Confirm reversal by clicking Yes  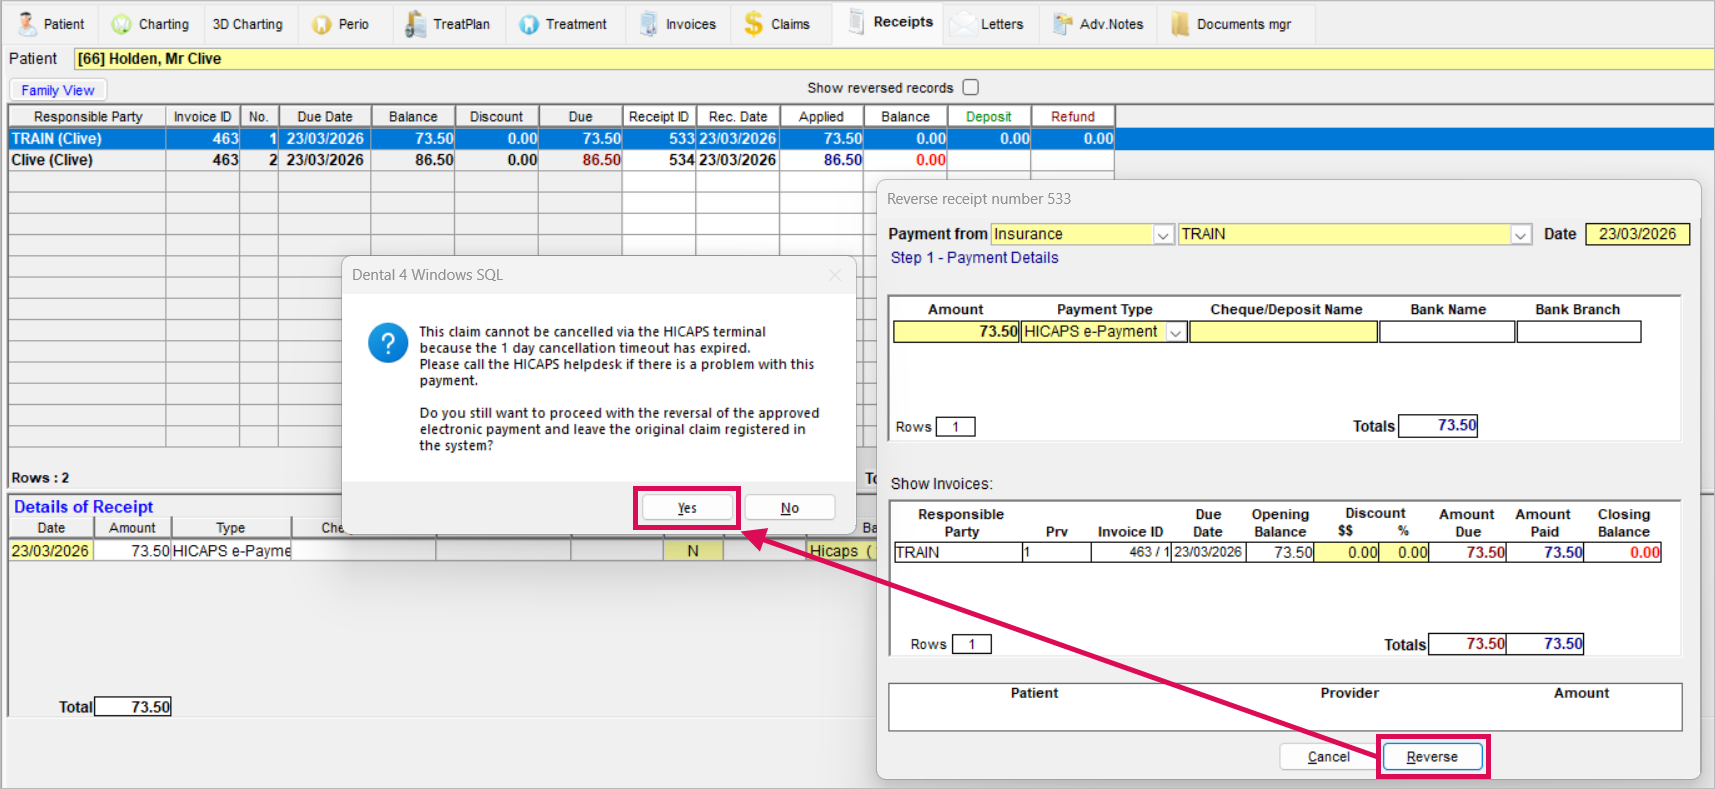(x=687, y=508)
